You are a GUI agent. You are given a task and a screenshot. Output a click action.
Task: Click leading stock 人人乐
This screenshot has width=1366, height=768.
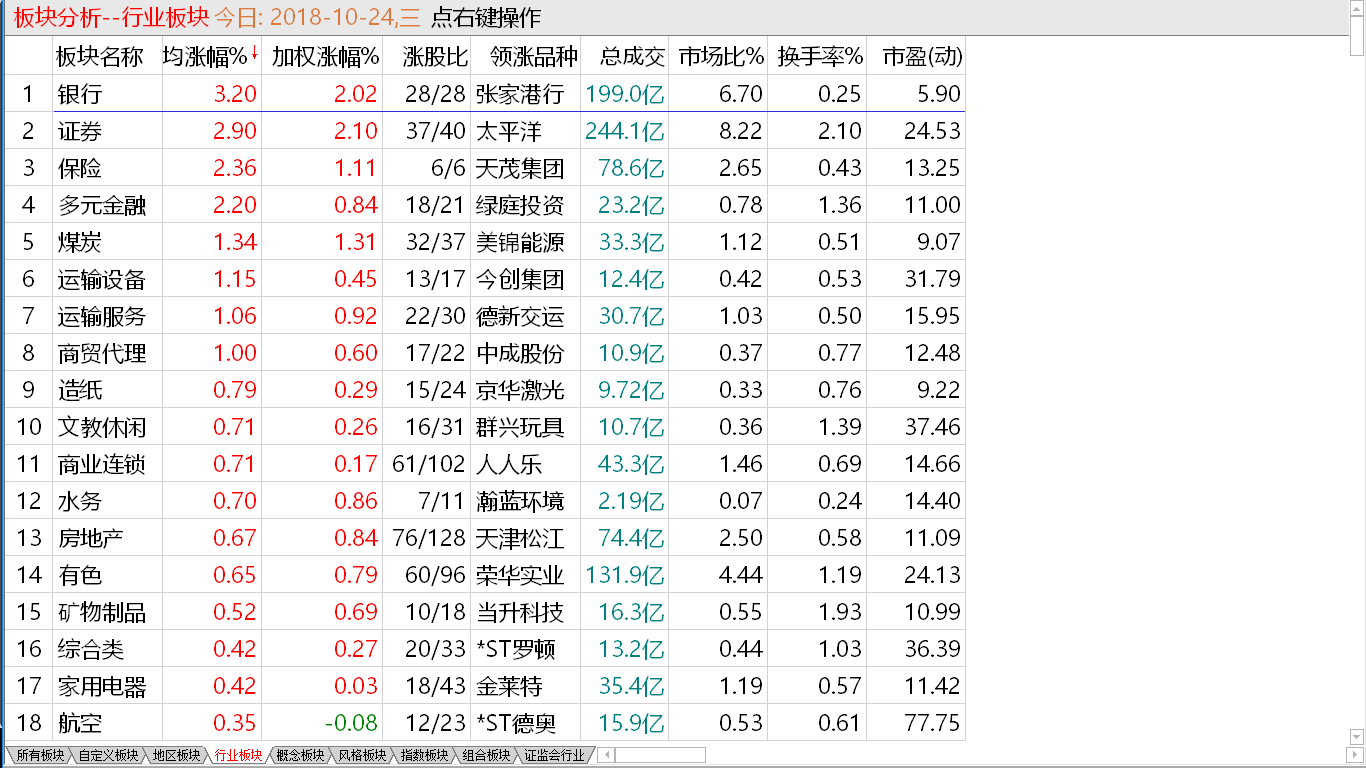pos(509,464)
